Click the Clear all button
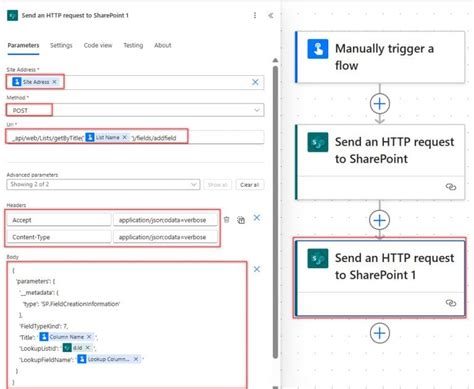The width and height of the screenshot is (474, 389). point(250,185)
